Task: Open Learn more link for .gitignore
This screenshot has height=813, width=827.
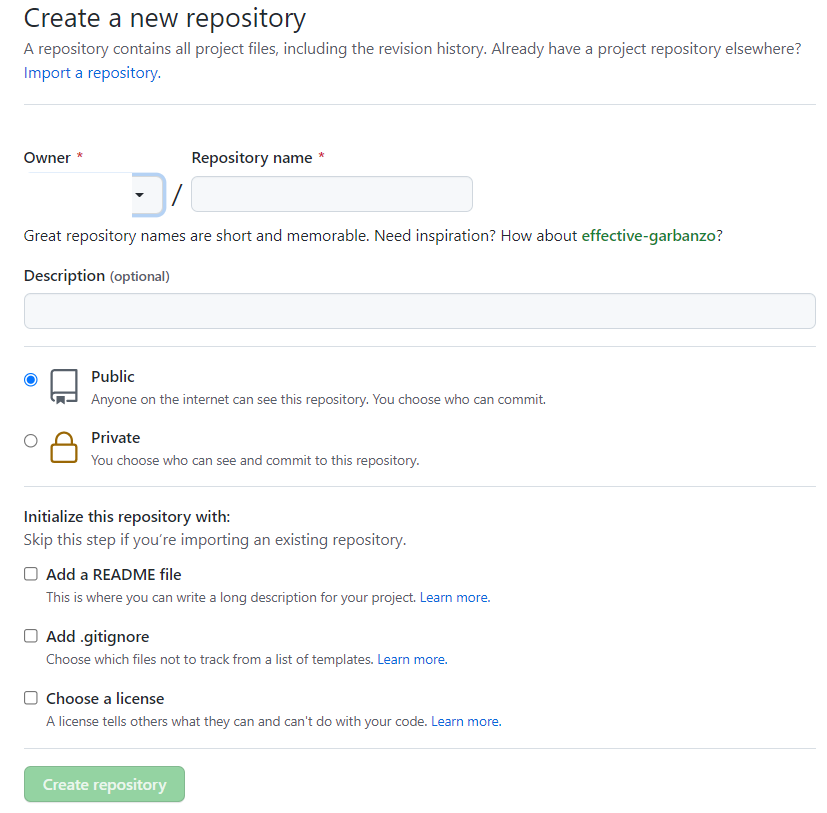Action: [412, 659]
